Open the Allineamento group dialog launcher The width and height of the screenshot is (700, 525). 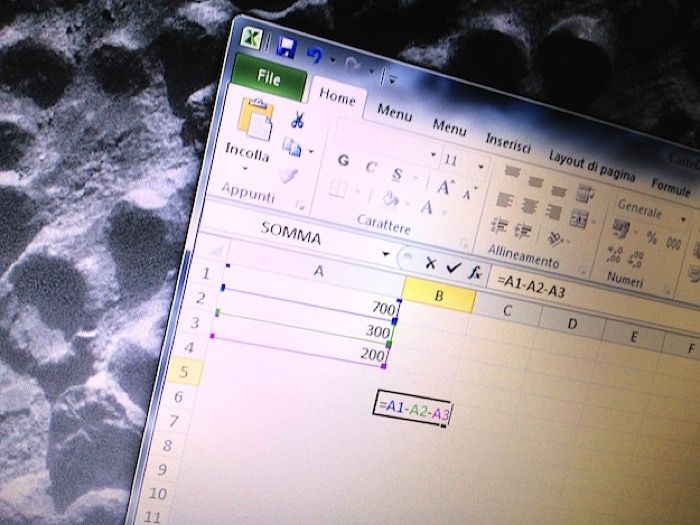(582, 270)
